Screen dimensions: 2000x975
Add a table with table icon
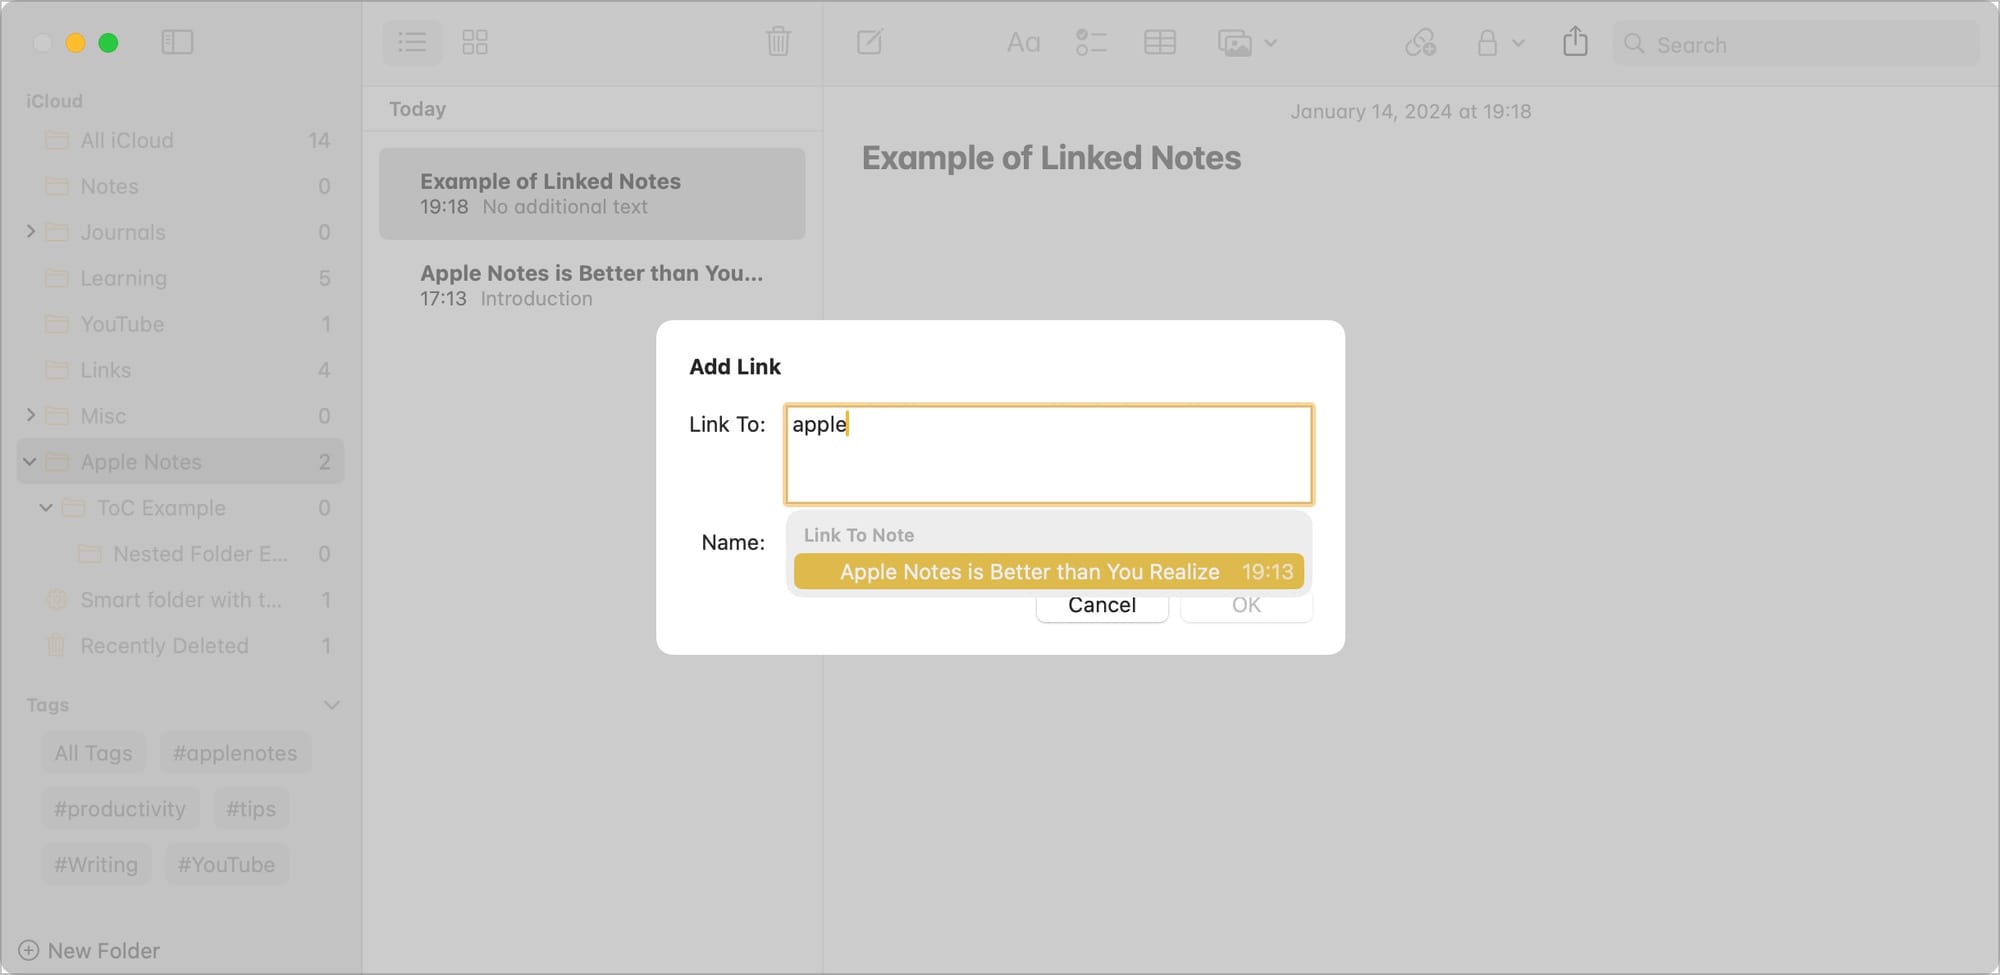click(x=1159, y=43)
